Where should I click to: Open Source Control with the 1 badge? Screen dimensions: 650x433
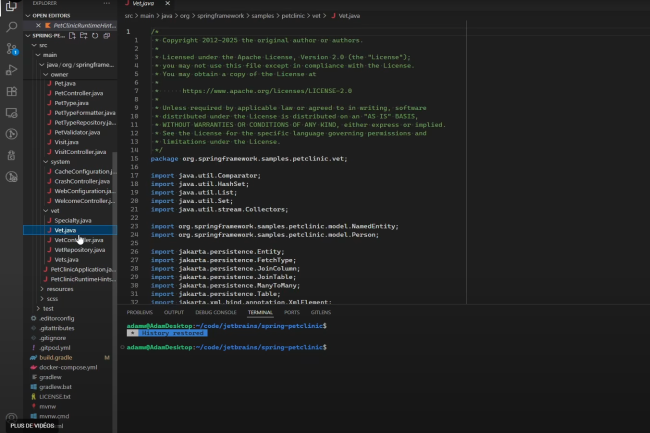[x=12, y=48]
